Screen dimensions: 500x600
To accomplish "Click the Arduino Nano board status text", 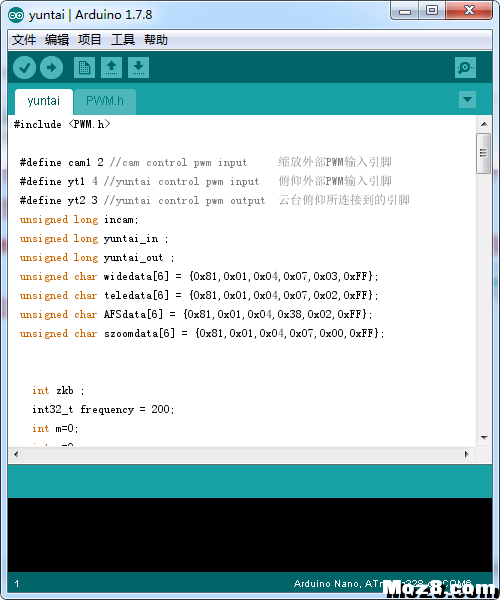I will [383, 584].
